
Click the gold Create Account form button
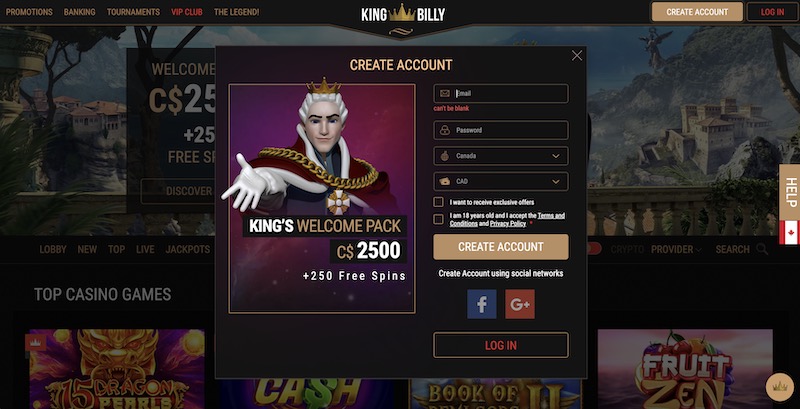point(501,247)
